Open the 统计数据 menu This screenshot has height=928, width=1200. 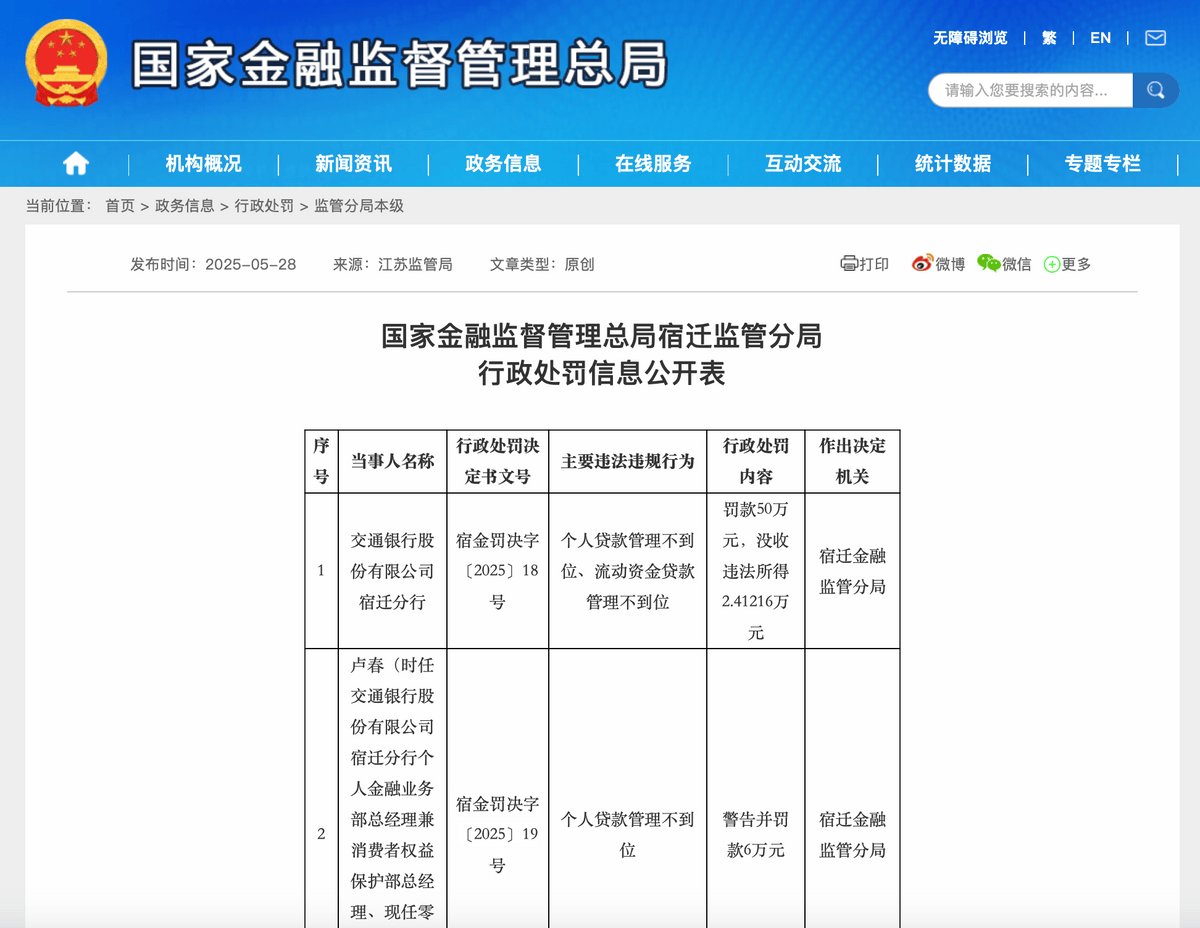(953, 164)
